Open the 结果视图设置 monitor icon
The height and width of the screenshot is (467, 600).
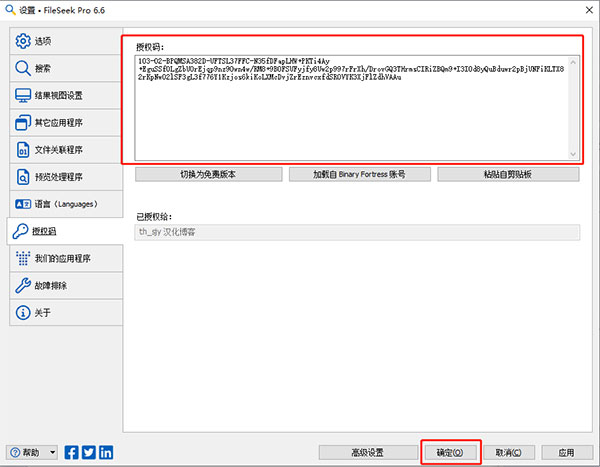tap(23, 95)
